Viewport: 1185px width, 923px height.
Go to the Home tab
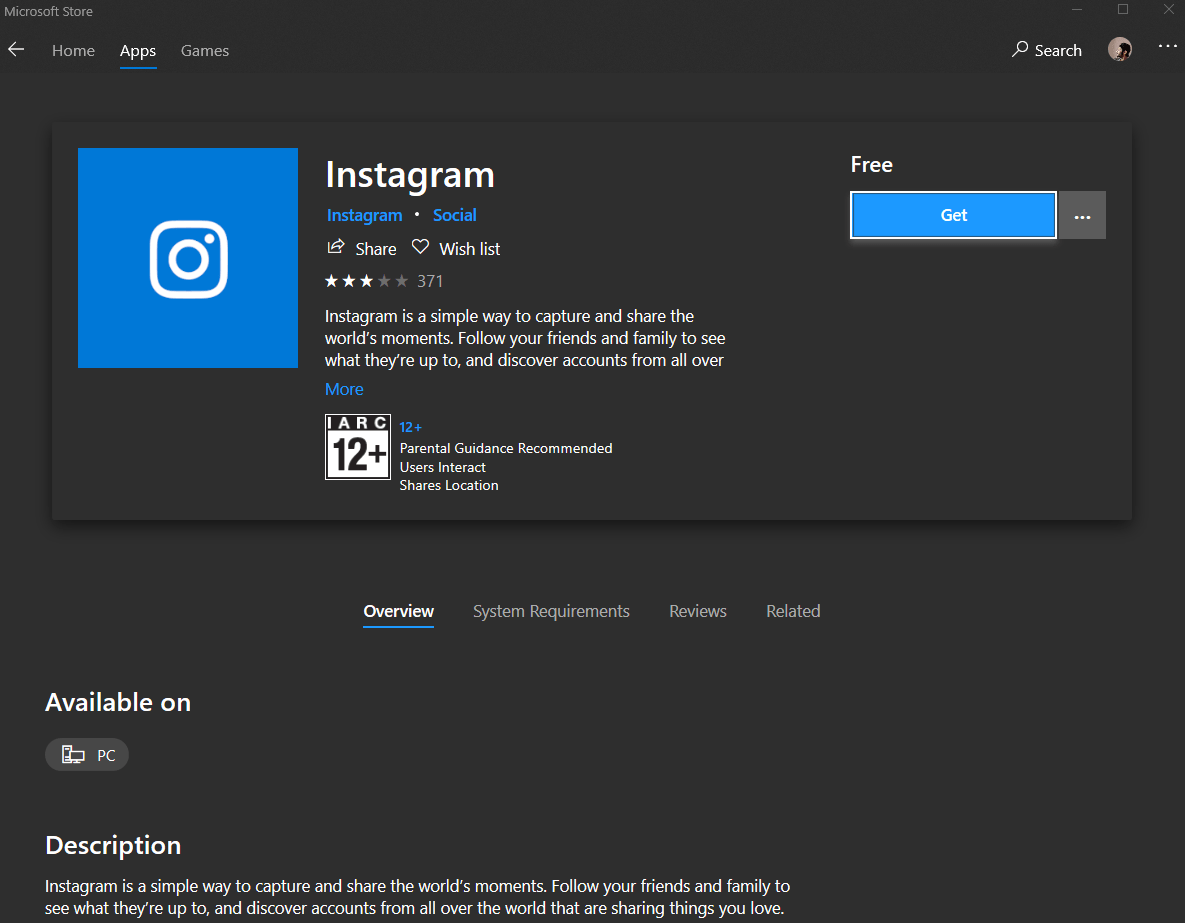73,50
